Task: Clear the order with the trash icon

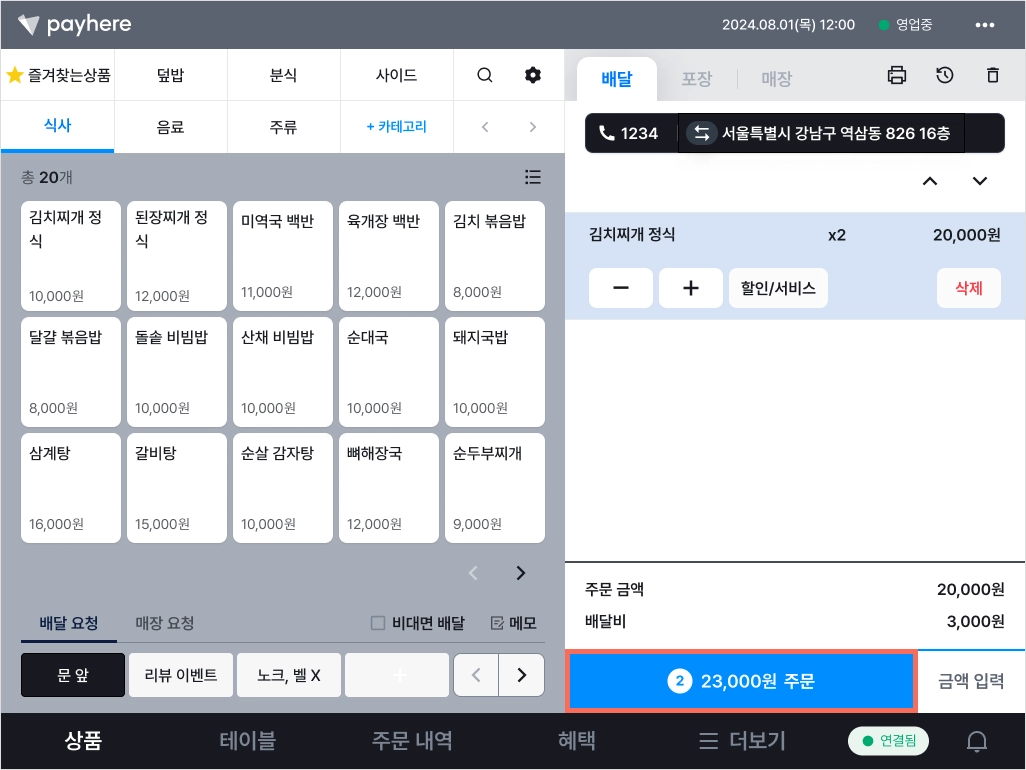Action: (x=993, y=75)
